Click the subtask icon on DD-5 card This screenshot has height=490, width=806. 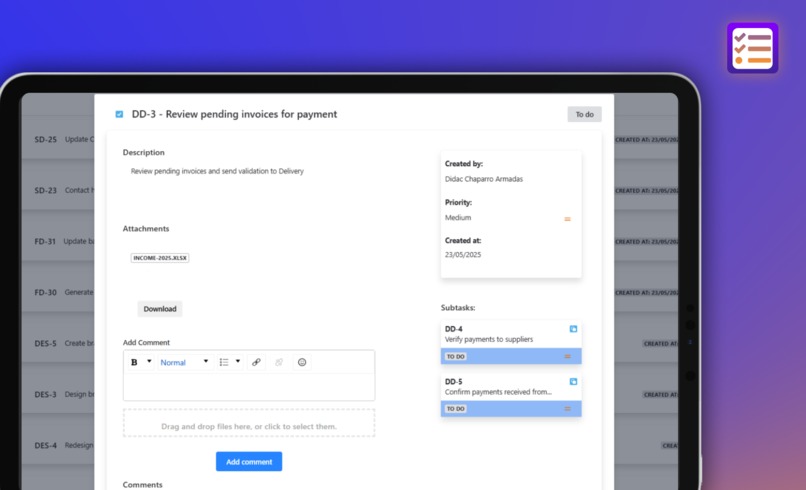tap(573, 382)
